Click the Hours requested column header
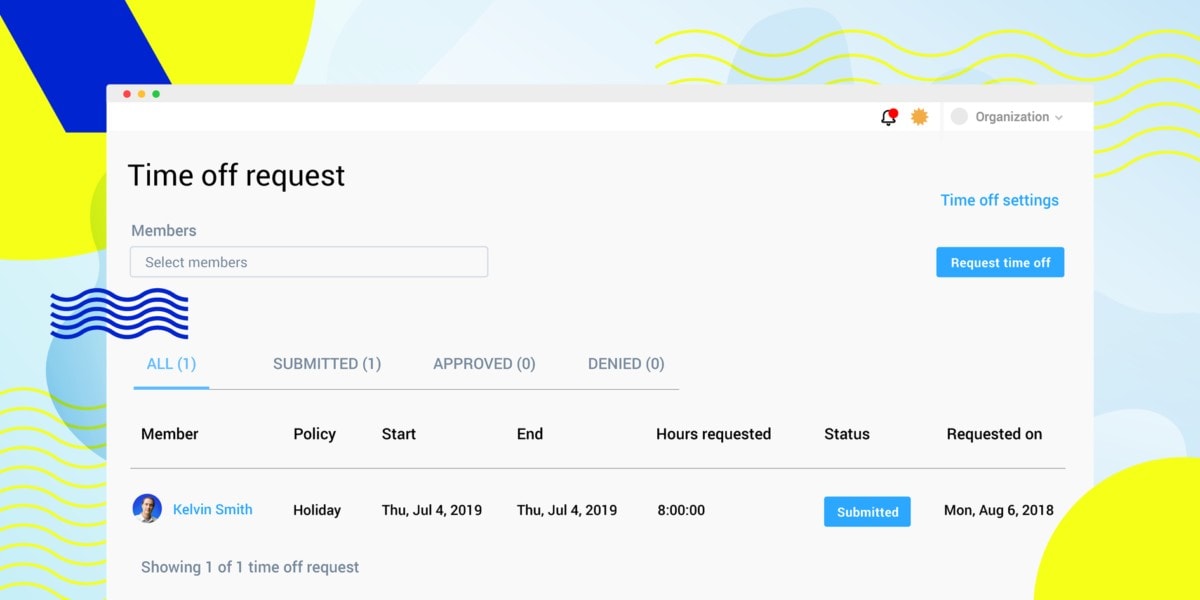 tap(713, 434)
